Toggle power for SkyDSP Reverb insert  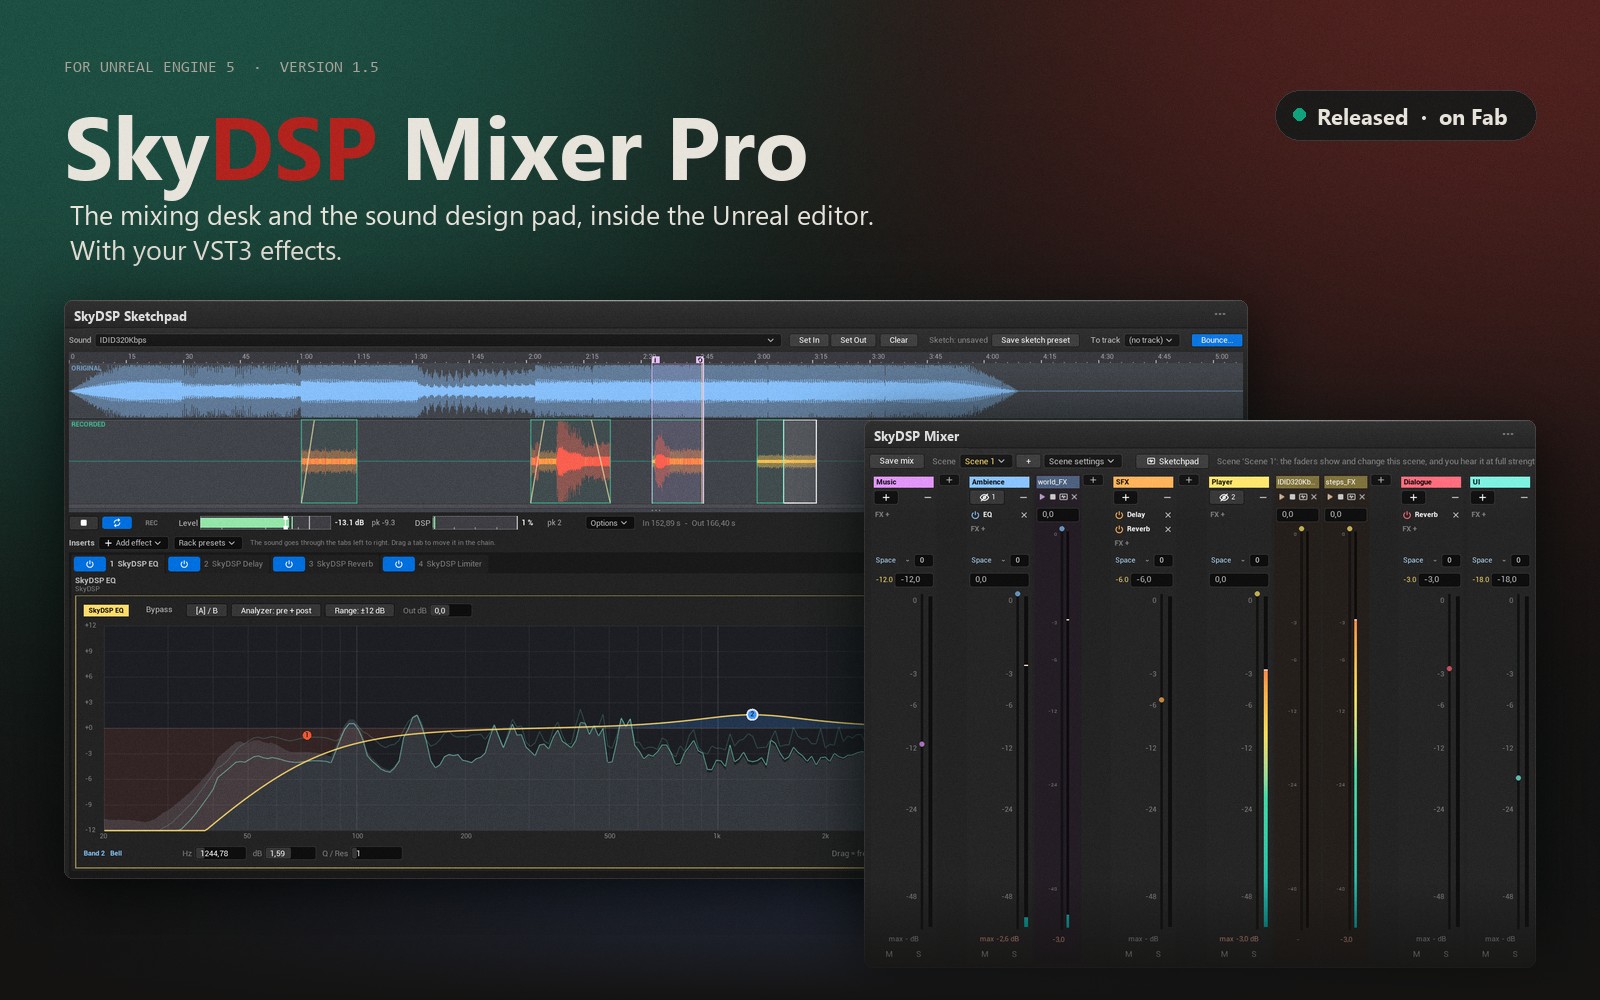pos(289,564)
